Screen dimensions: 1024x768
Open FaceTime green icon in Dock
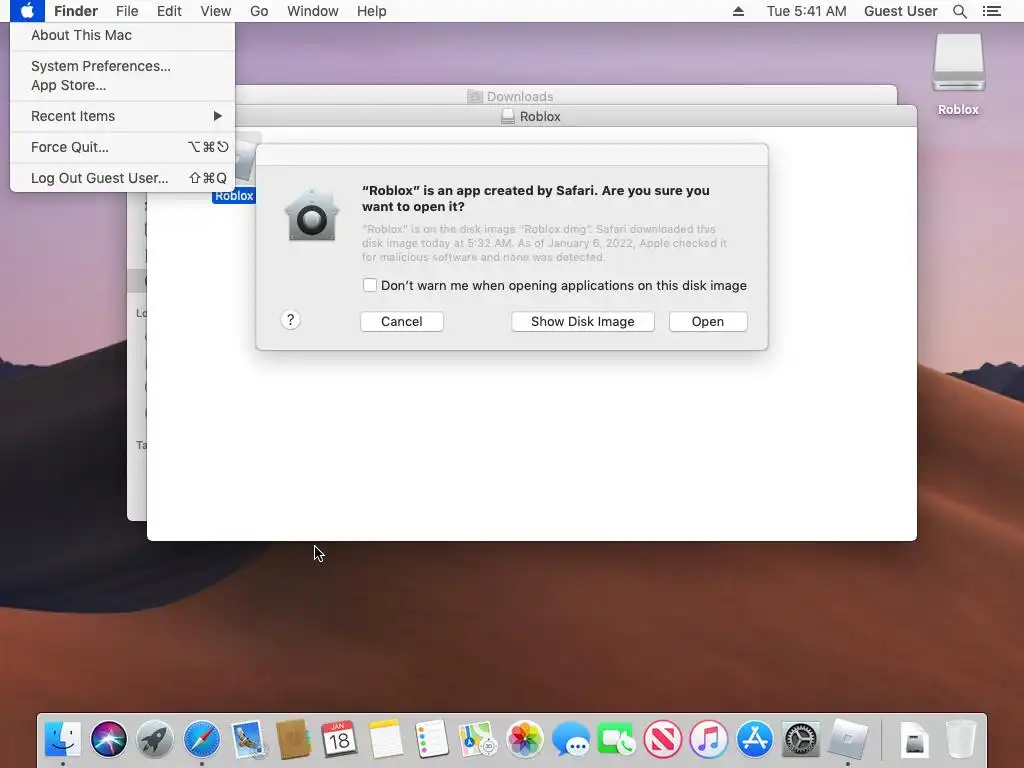coord(616,739)
